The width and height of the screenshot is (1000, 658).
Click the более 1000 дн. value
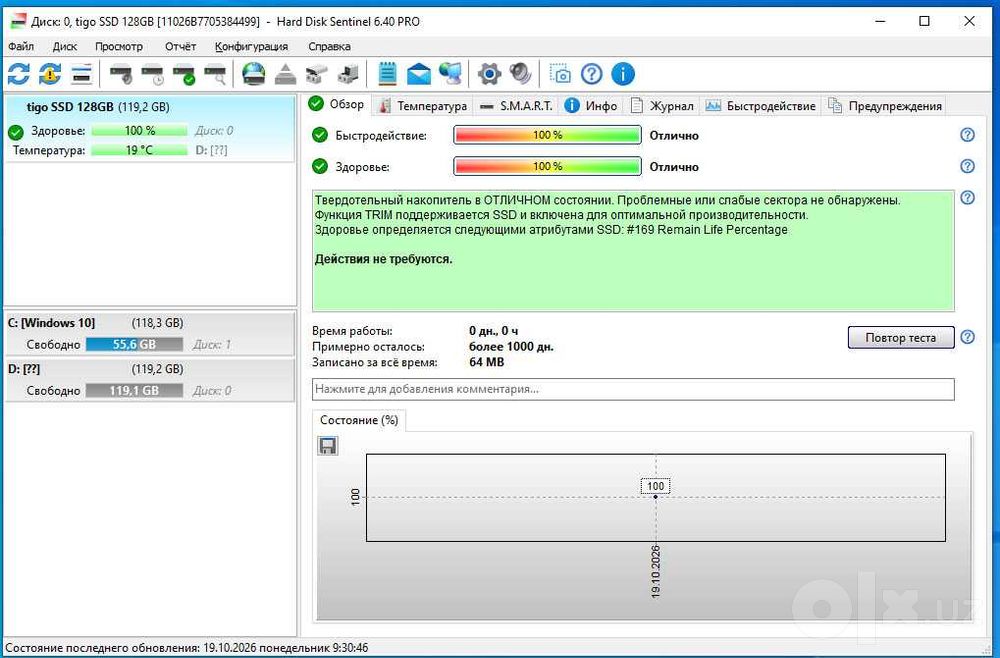(x=511, y=347)
